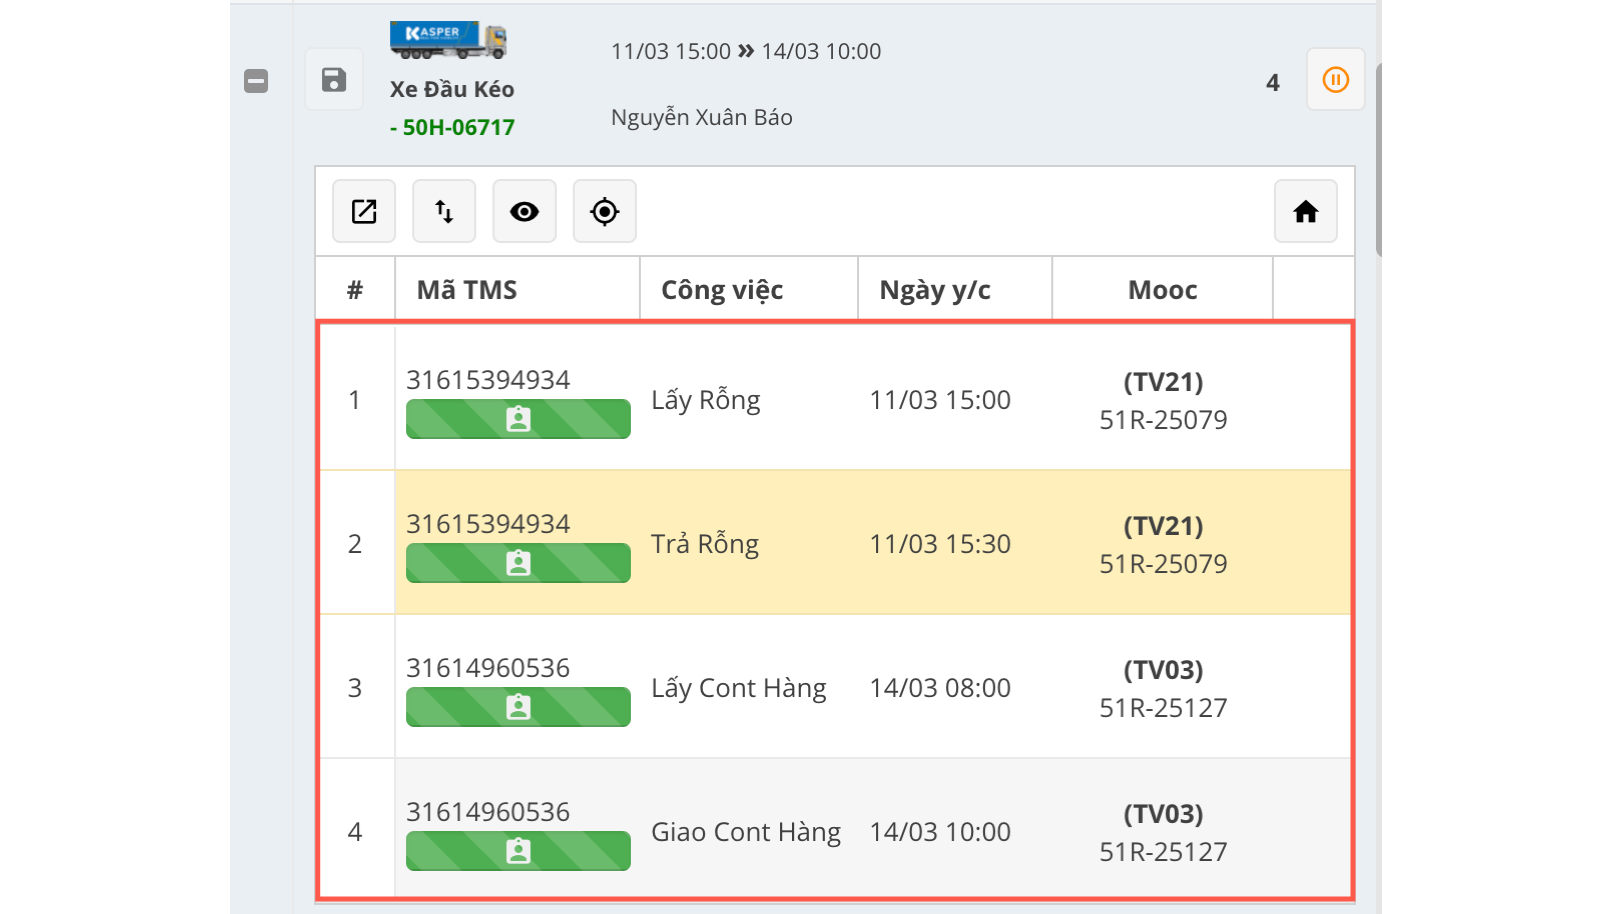The width and height of the screenshot is (1620, 914).
Task: Click the vertical scrollbar on right
Action: 1378,160
